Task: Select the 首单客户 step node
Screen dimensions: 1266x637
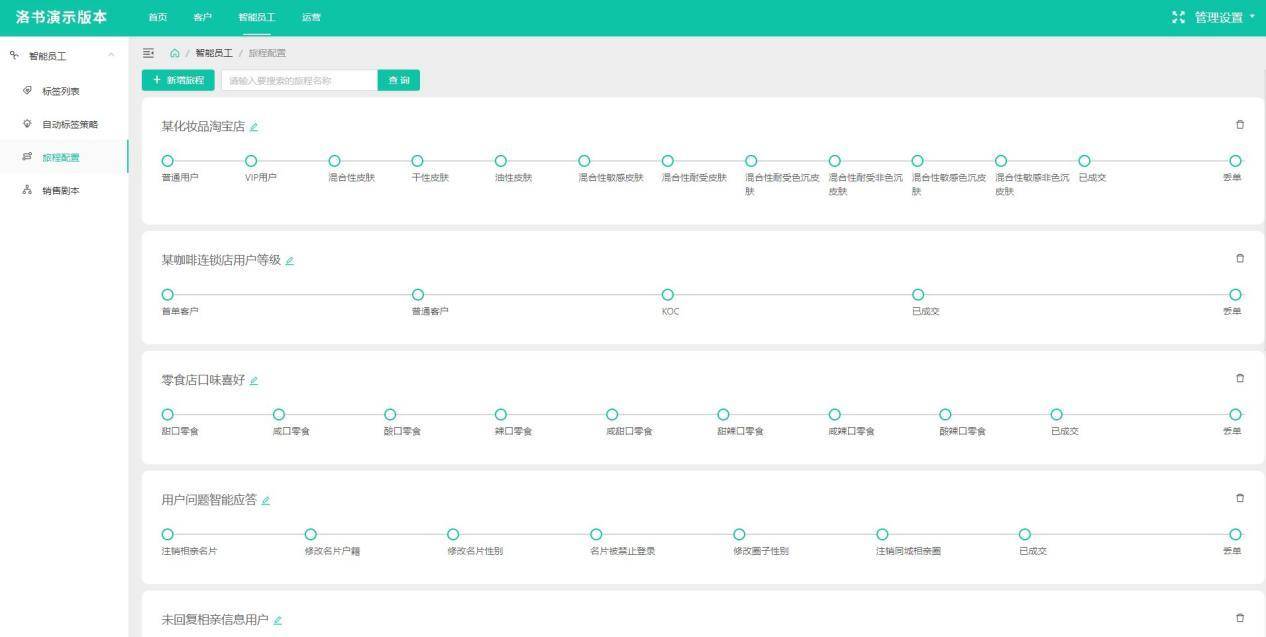Action: (x=168, y=295)
